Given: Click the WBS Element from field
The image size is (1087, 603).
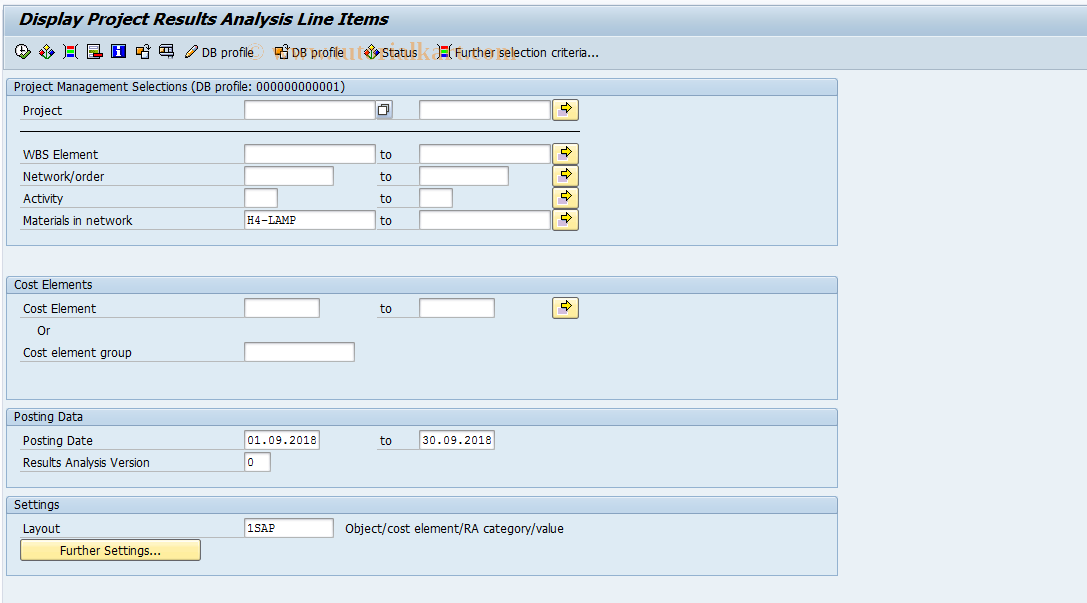Looking at the screenshot, I should point(310,154).
